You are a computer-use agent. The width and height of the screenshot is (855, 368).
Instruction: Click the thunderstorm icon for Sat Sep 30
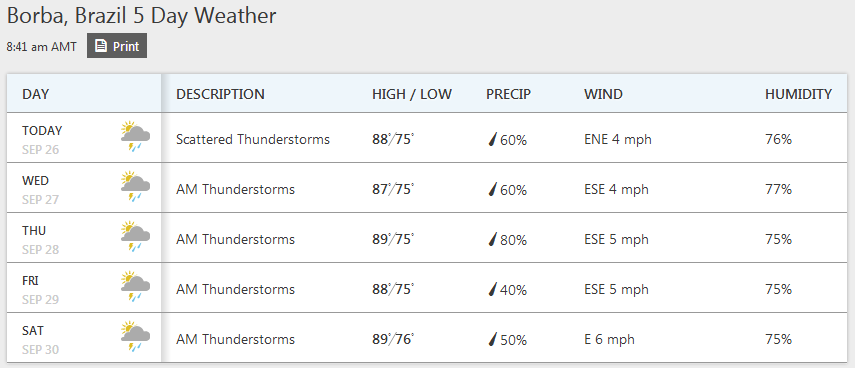(x=135, y=337)
